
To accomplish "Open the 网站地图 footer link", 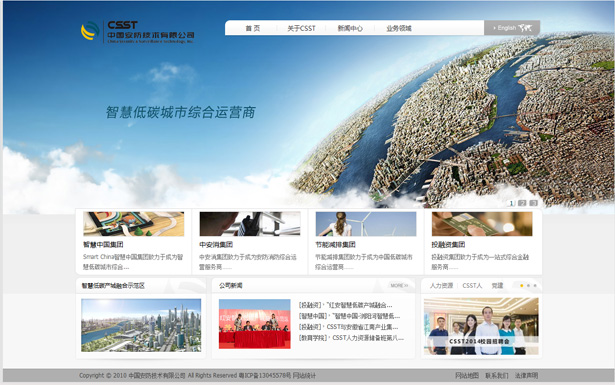I will [x=467, y=376].
